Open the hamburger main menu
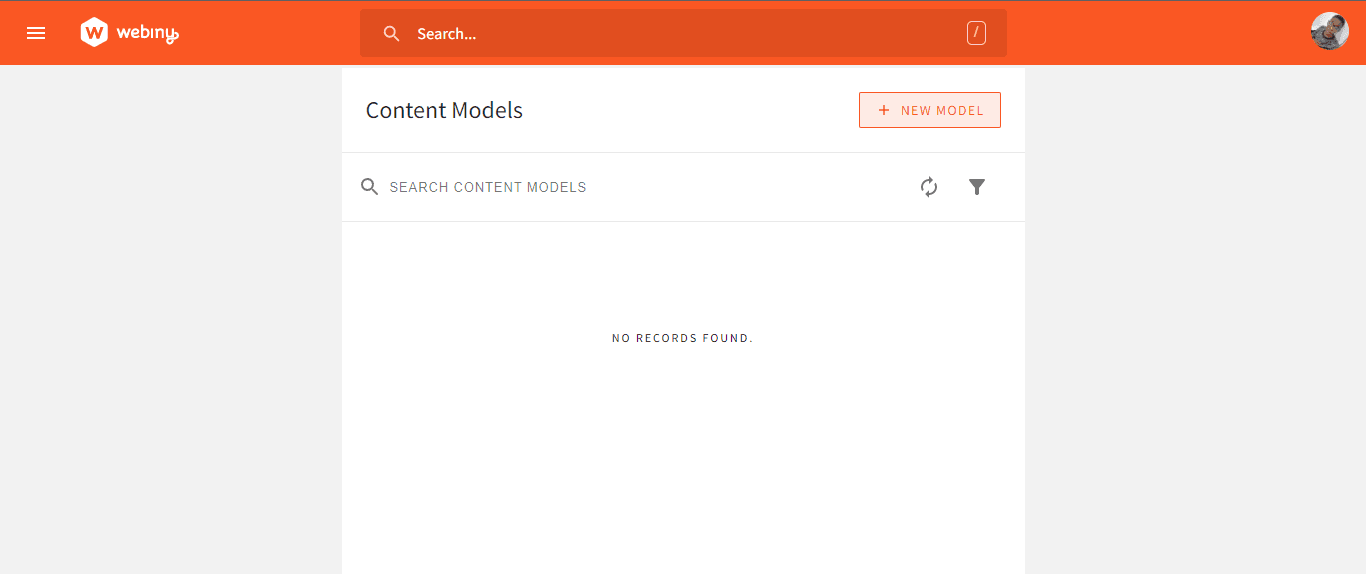 (x=36, y=33)
